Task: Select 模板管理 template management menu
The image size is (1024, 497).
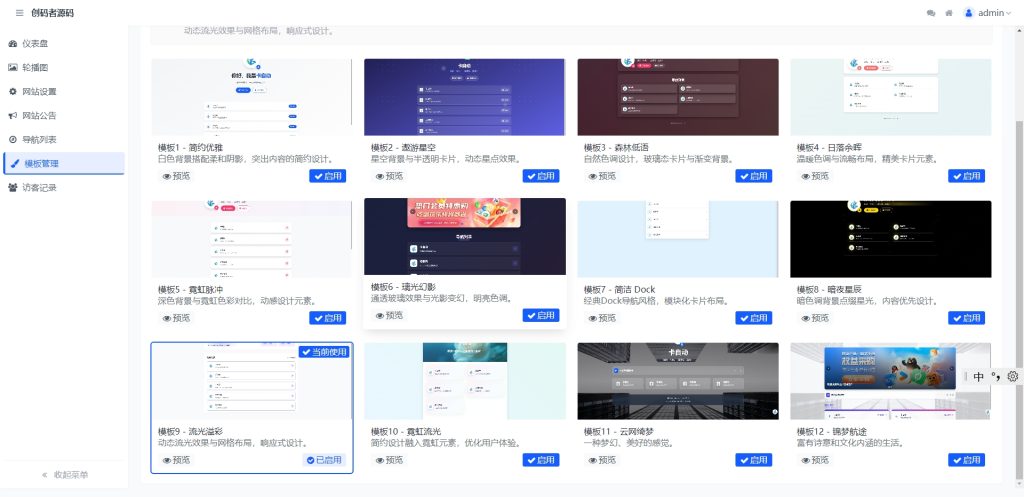Action: 64,163
